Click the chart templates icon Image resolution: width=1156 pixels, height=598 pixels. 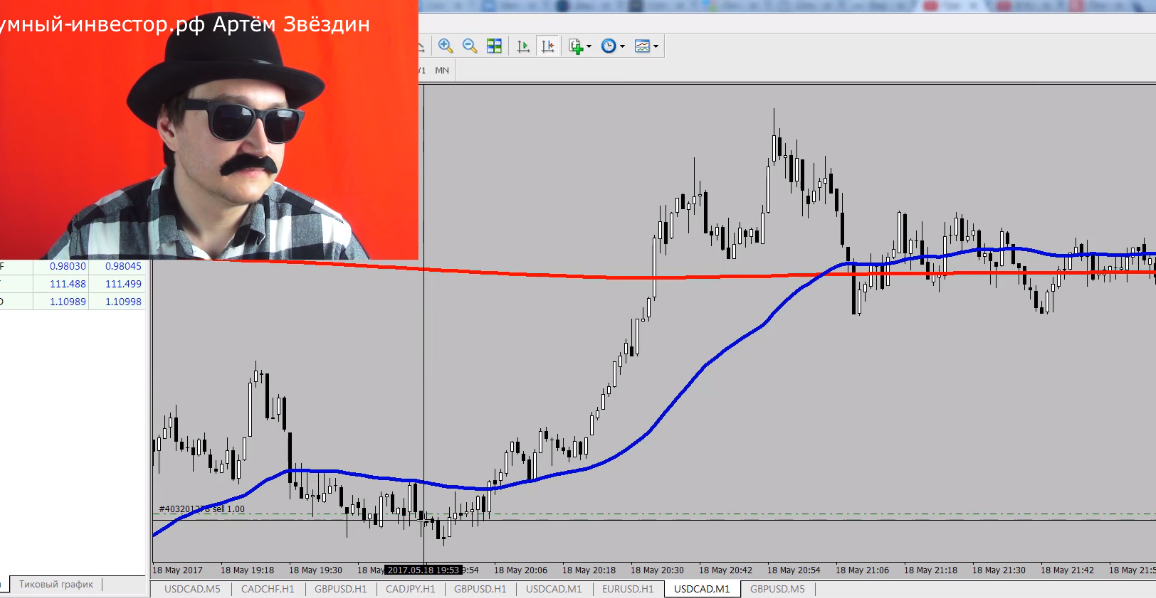click(x=642, y=46)
